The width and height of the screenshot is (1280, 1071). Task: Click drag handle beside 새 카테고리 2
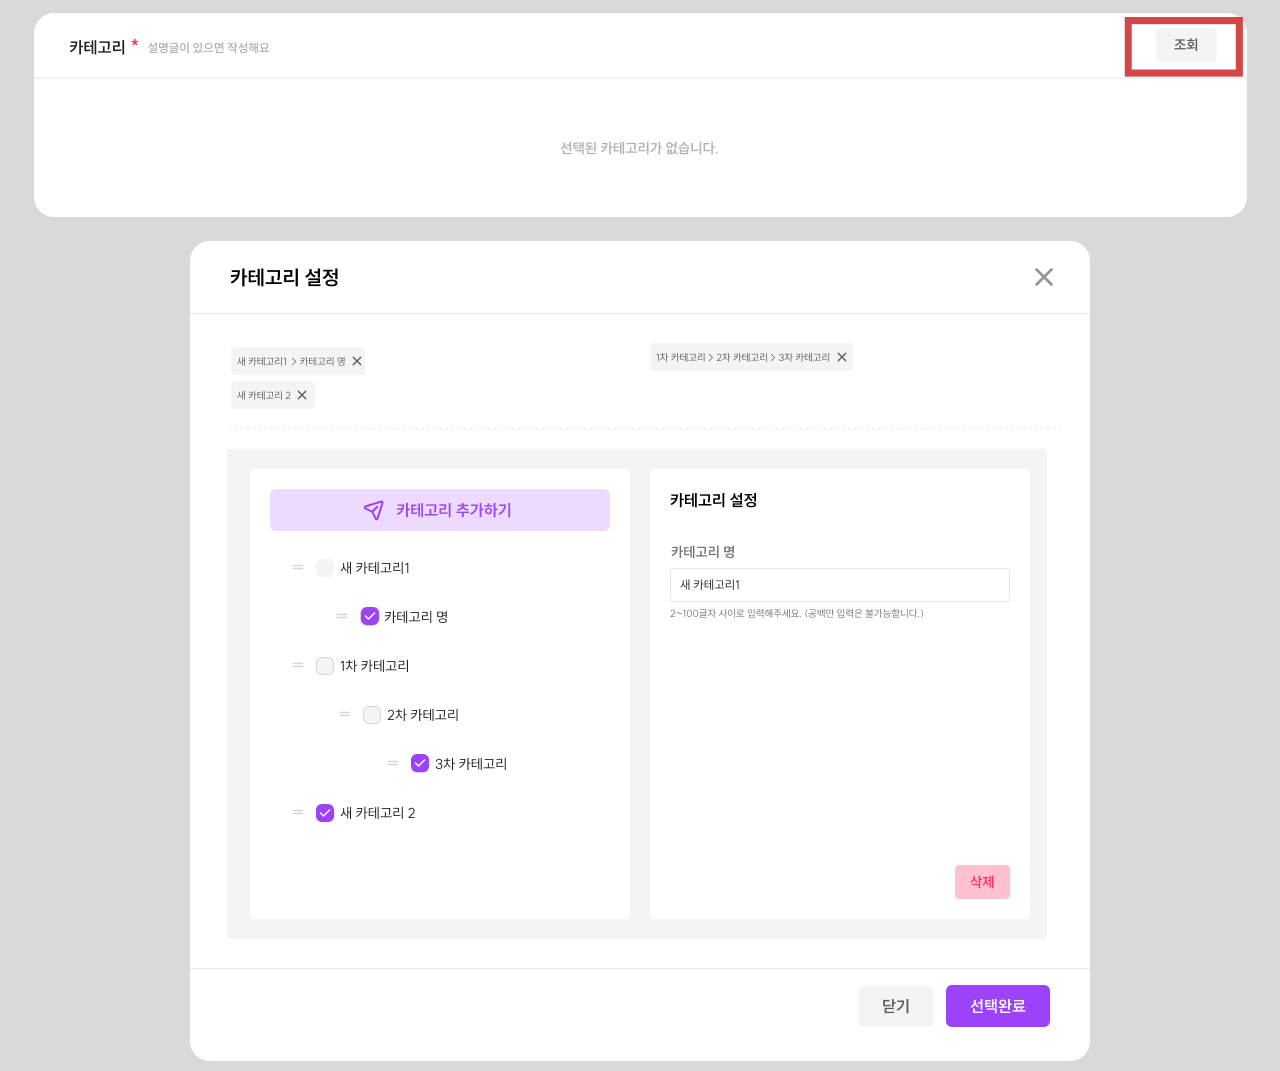click(298, 812)
